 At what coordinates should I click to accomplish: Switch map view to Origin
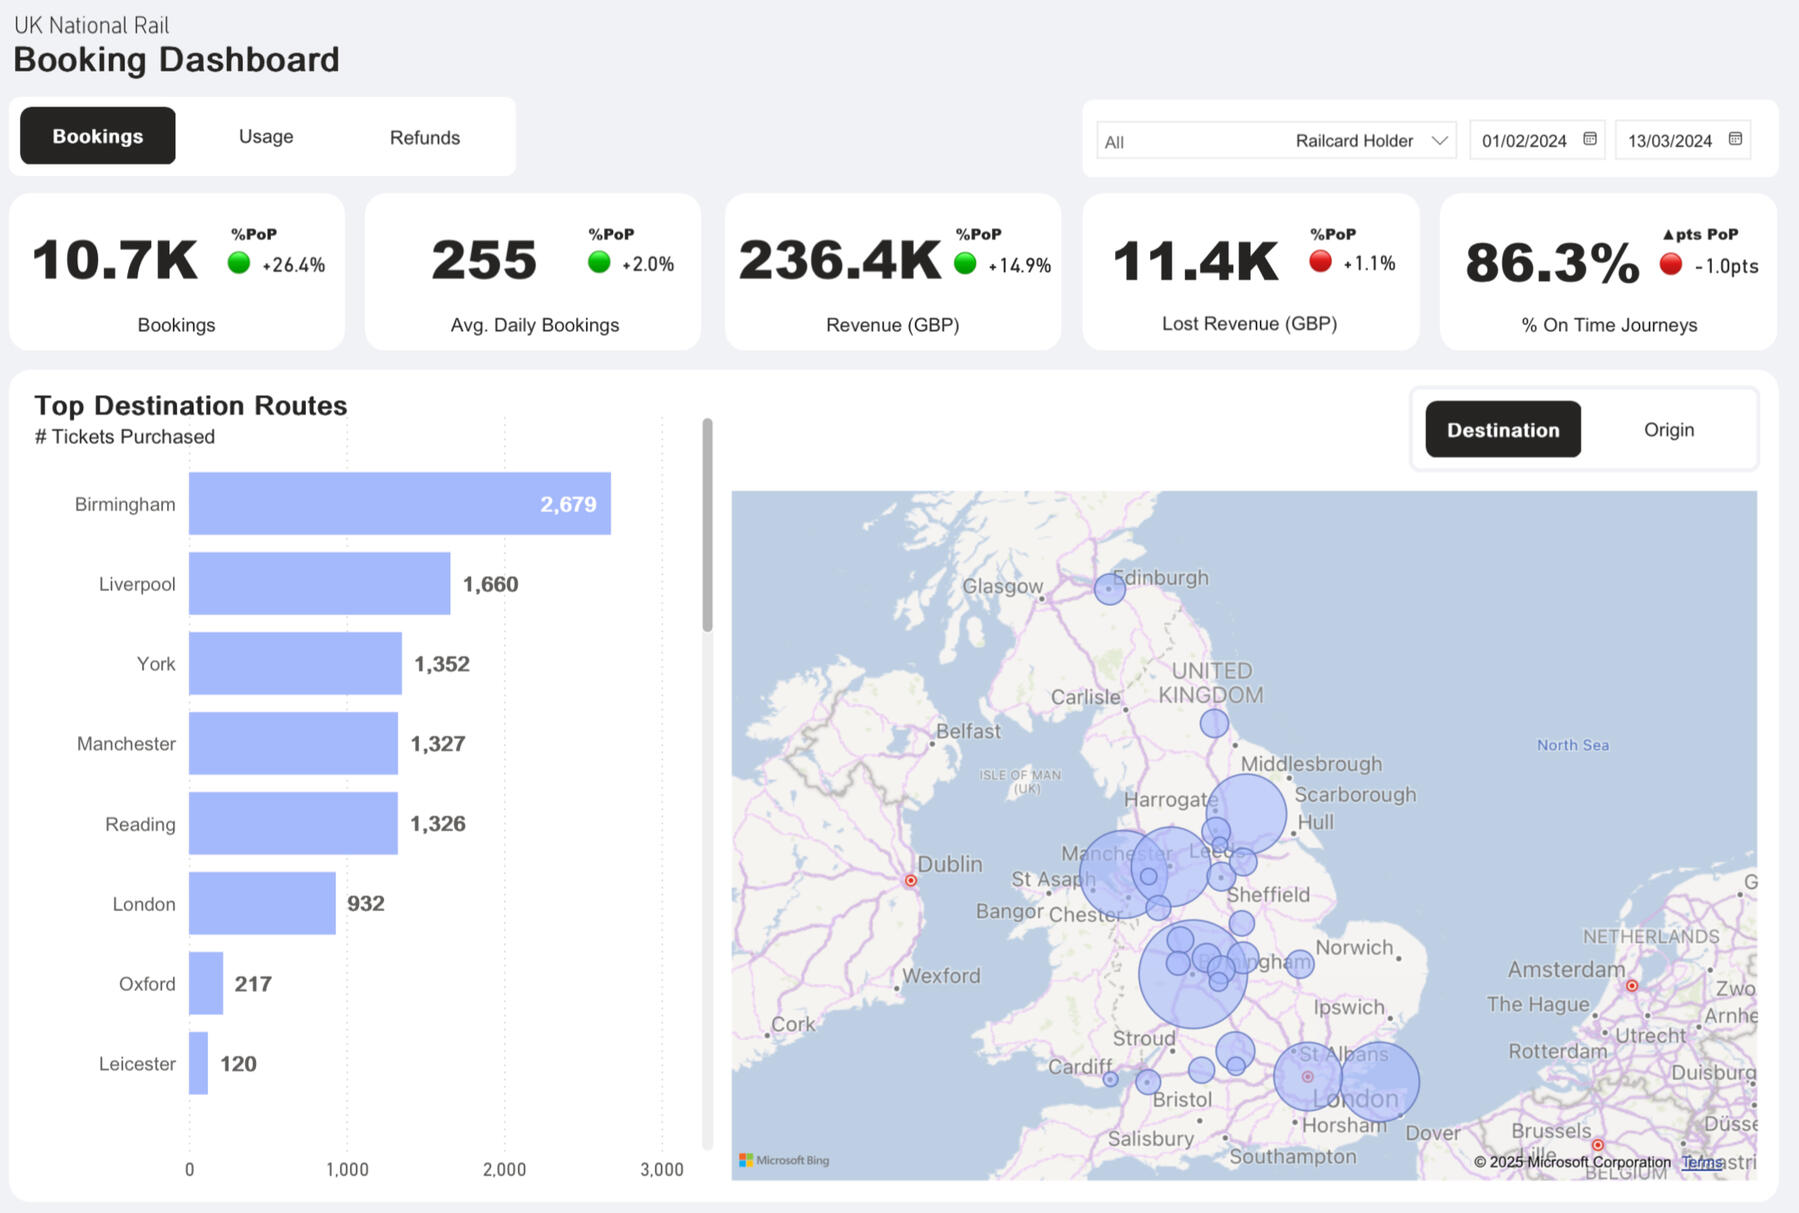tap(1668, 430)
